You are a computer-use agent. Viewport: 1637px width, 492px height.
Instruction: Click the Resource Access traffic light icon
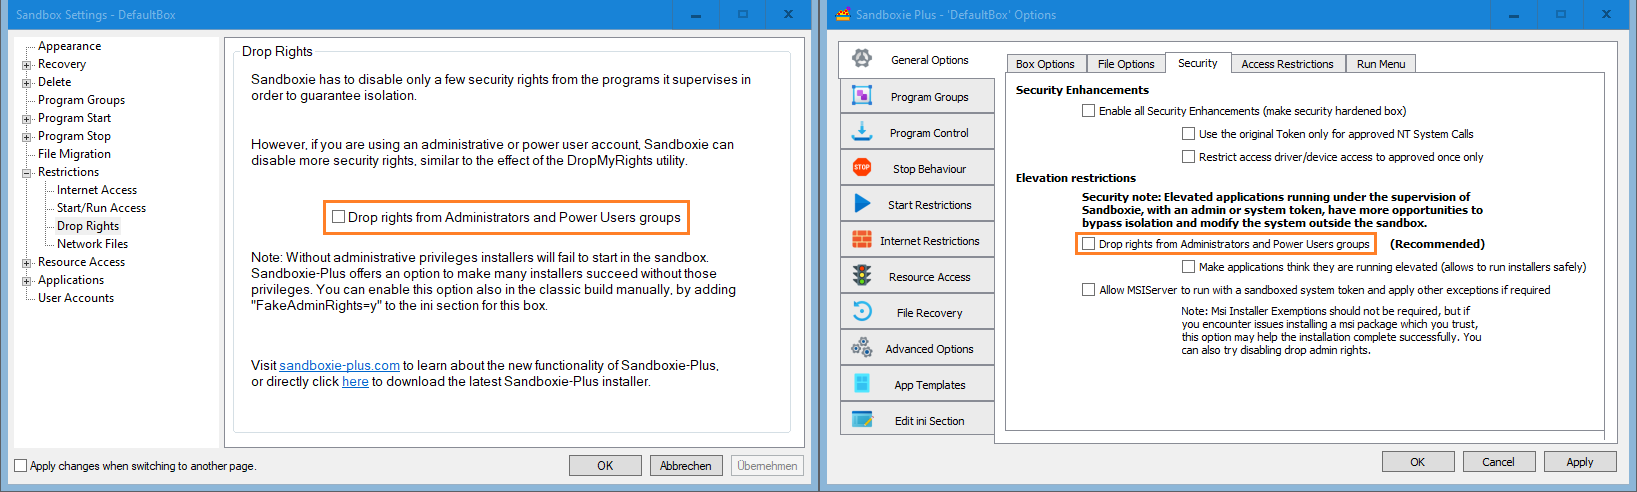[x=862, y=276]
